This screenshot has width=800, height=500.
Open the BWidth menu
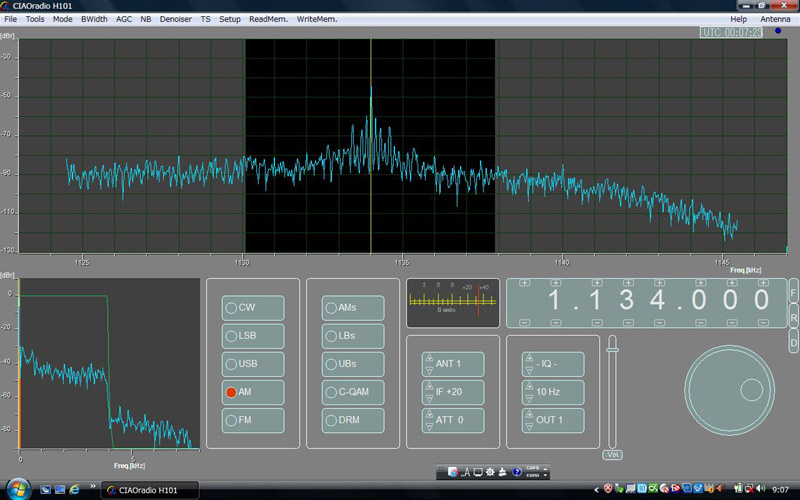click(95, 19)
